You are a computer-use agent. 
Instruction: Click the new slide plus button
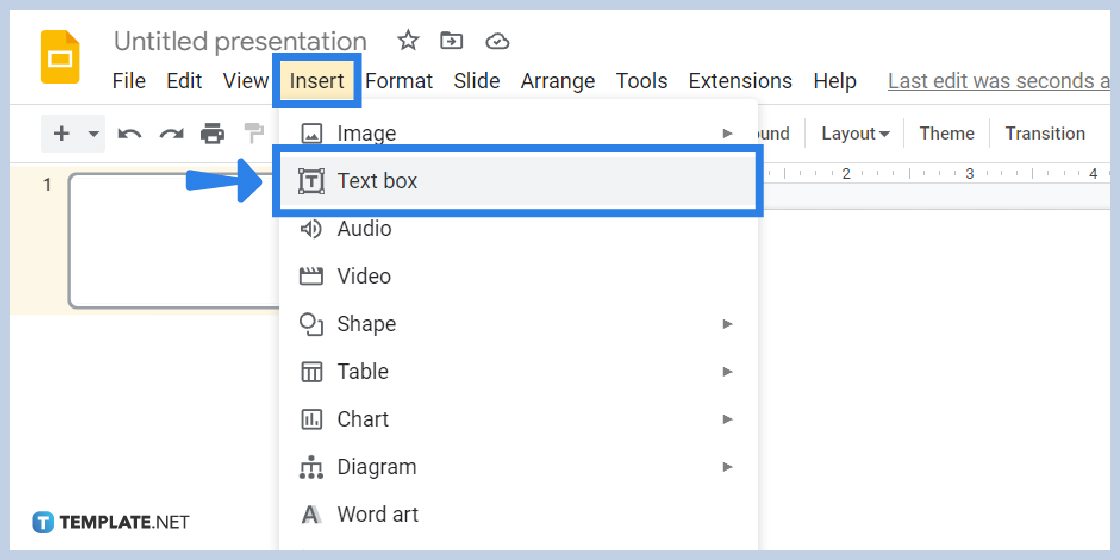coord(62,134)
